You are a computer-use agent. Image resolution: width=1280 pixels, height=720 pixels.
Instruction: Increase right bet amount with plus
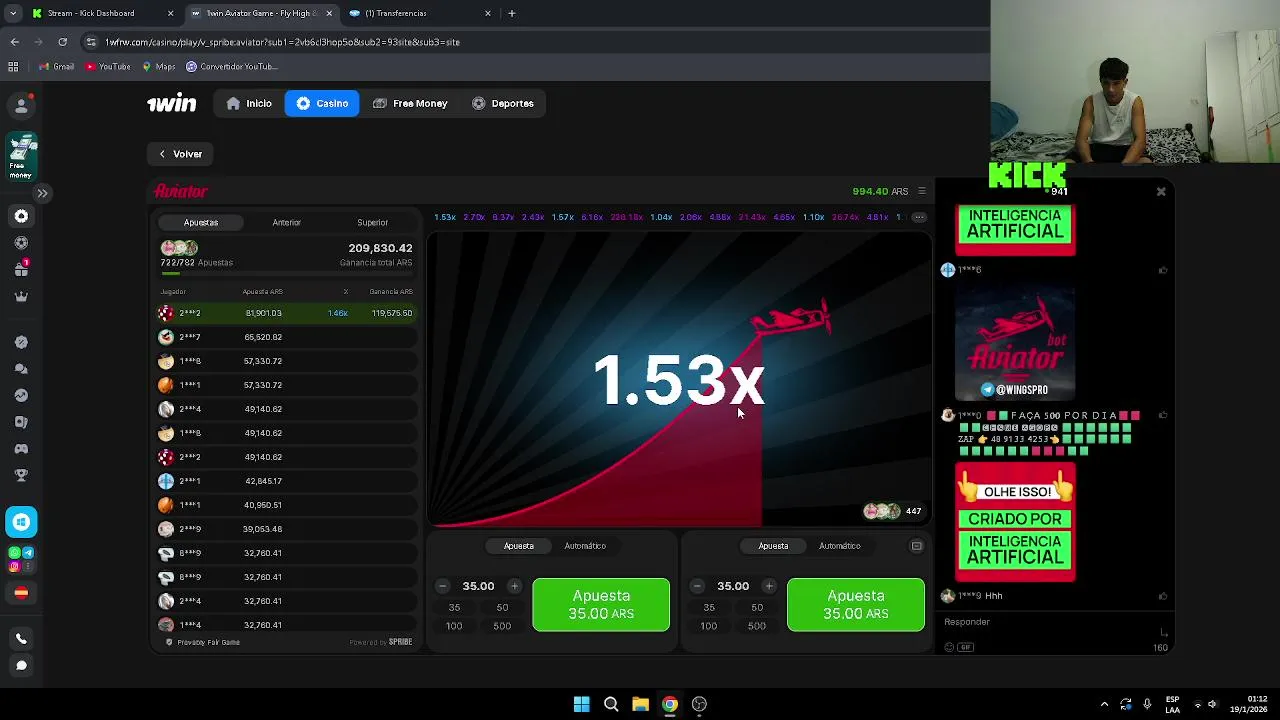[x=769, y=586]
